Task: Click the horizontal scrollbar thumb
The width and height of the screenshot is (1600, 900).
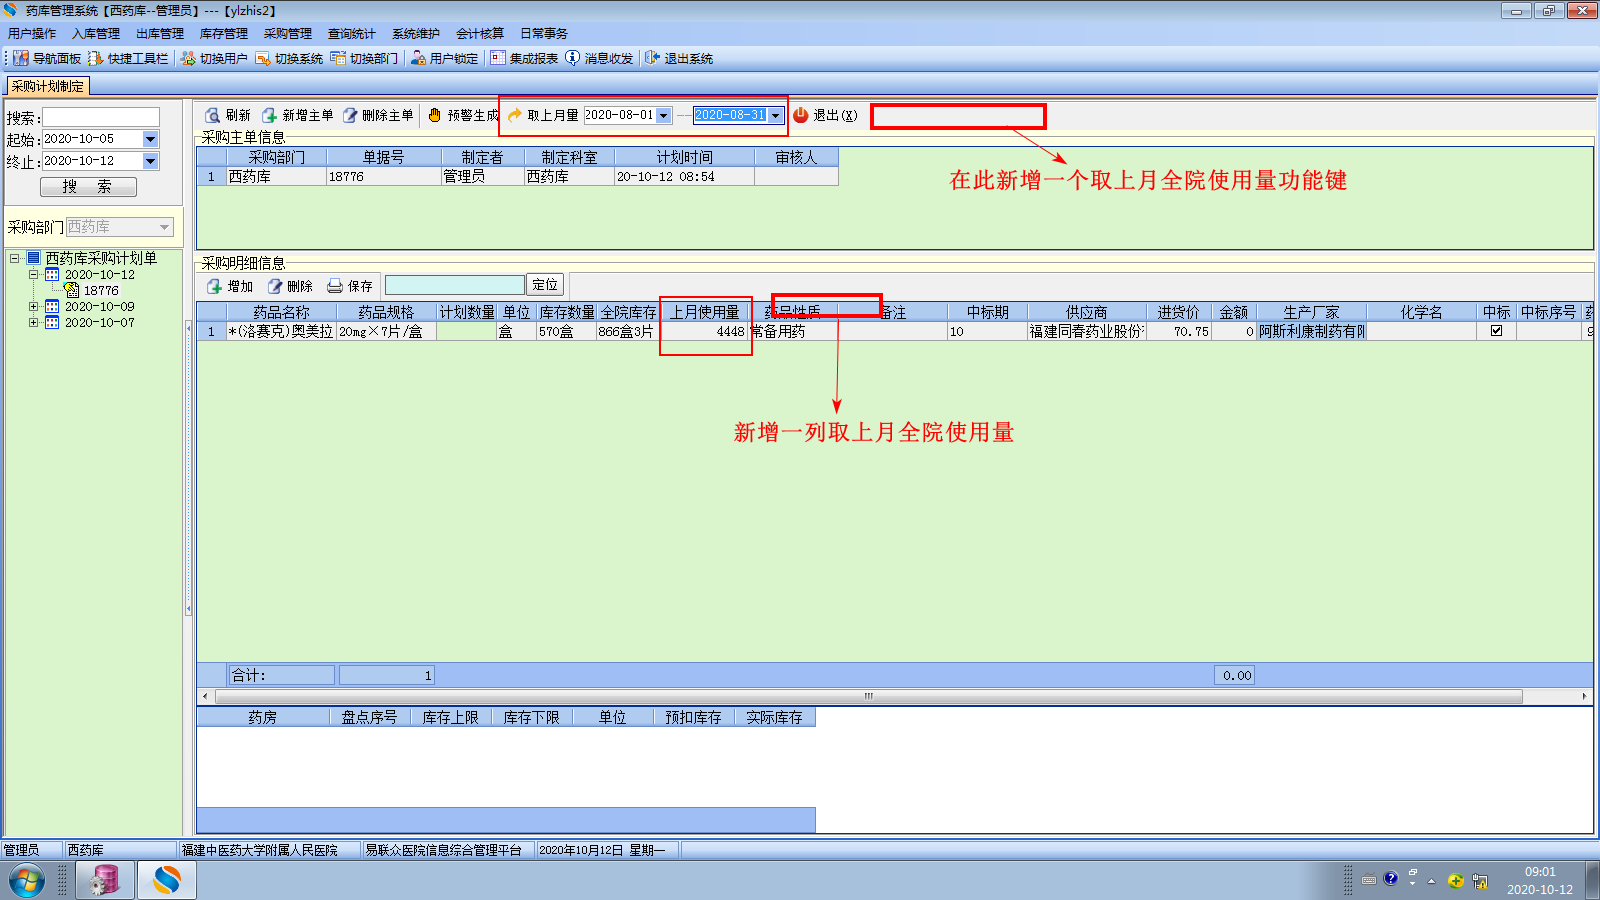Action: tap(869, 696)
